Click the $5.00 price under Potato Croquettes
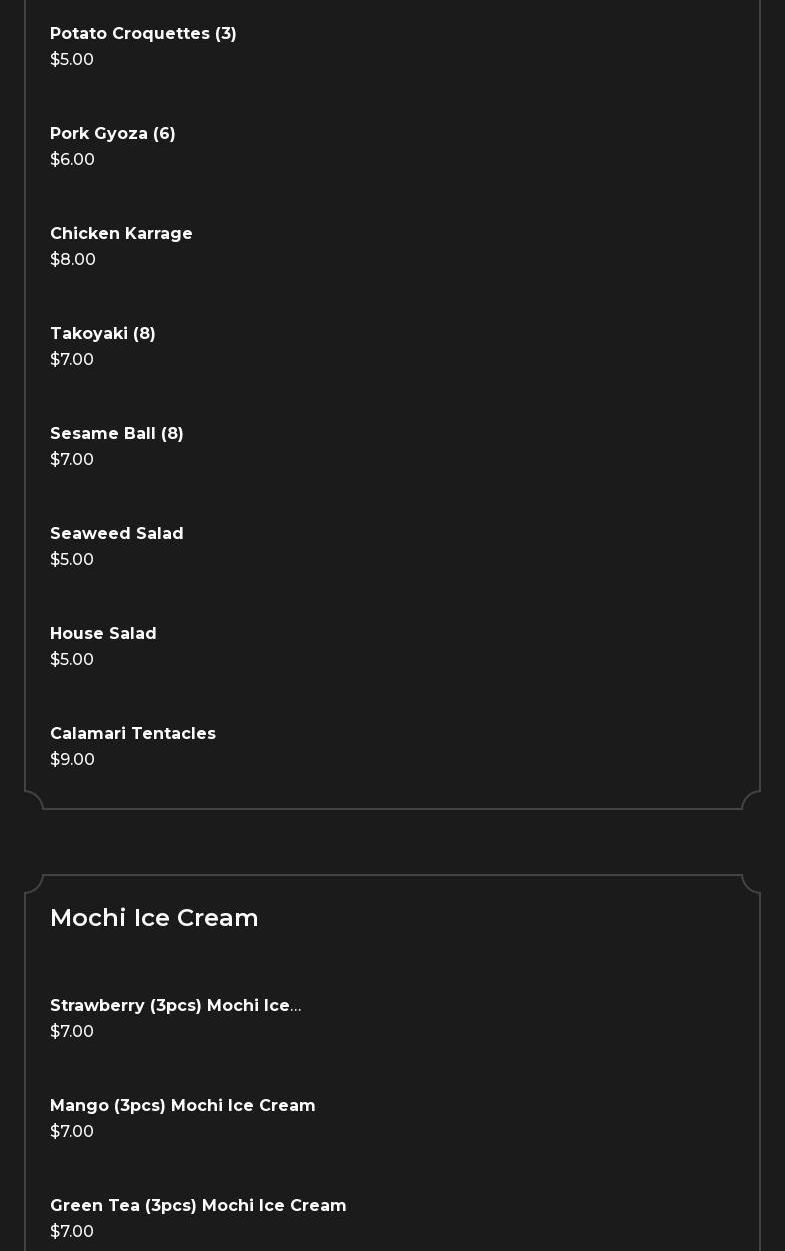This screenshot has height=1251, width=785. click(72, 60)
